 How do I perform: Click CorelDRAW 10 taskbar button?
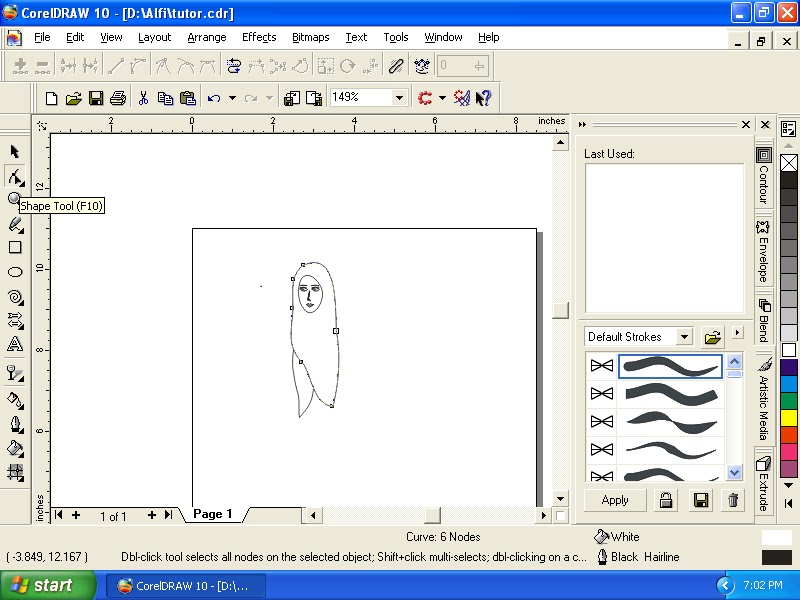186,586
